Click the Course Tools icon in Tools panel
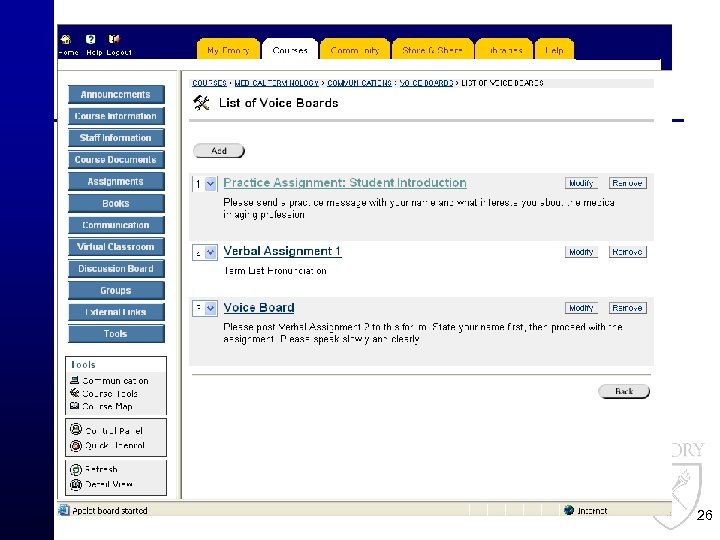The width and height of the screenshot is (720, 540). tap(74, 393)
